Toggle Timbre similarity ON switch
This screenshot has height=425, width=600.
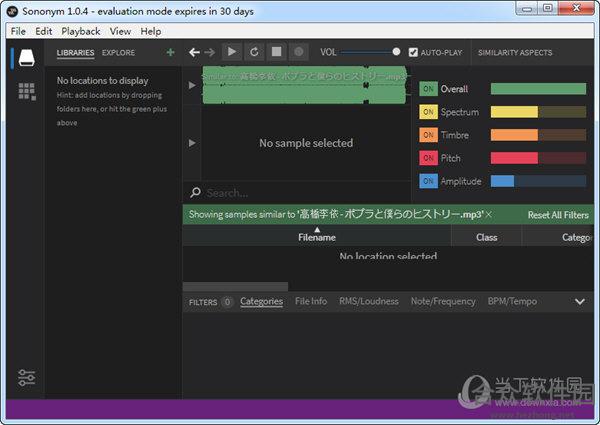point(428,135)
